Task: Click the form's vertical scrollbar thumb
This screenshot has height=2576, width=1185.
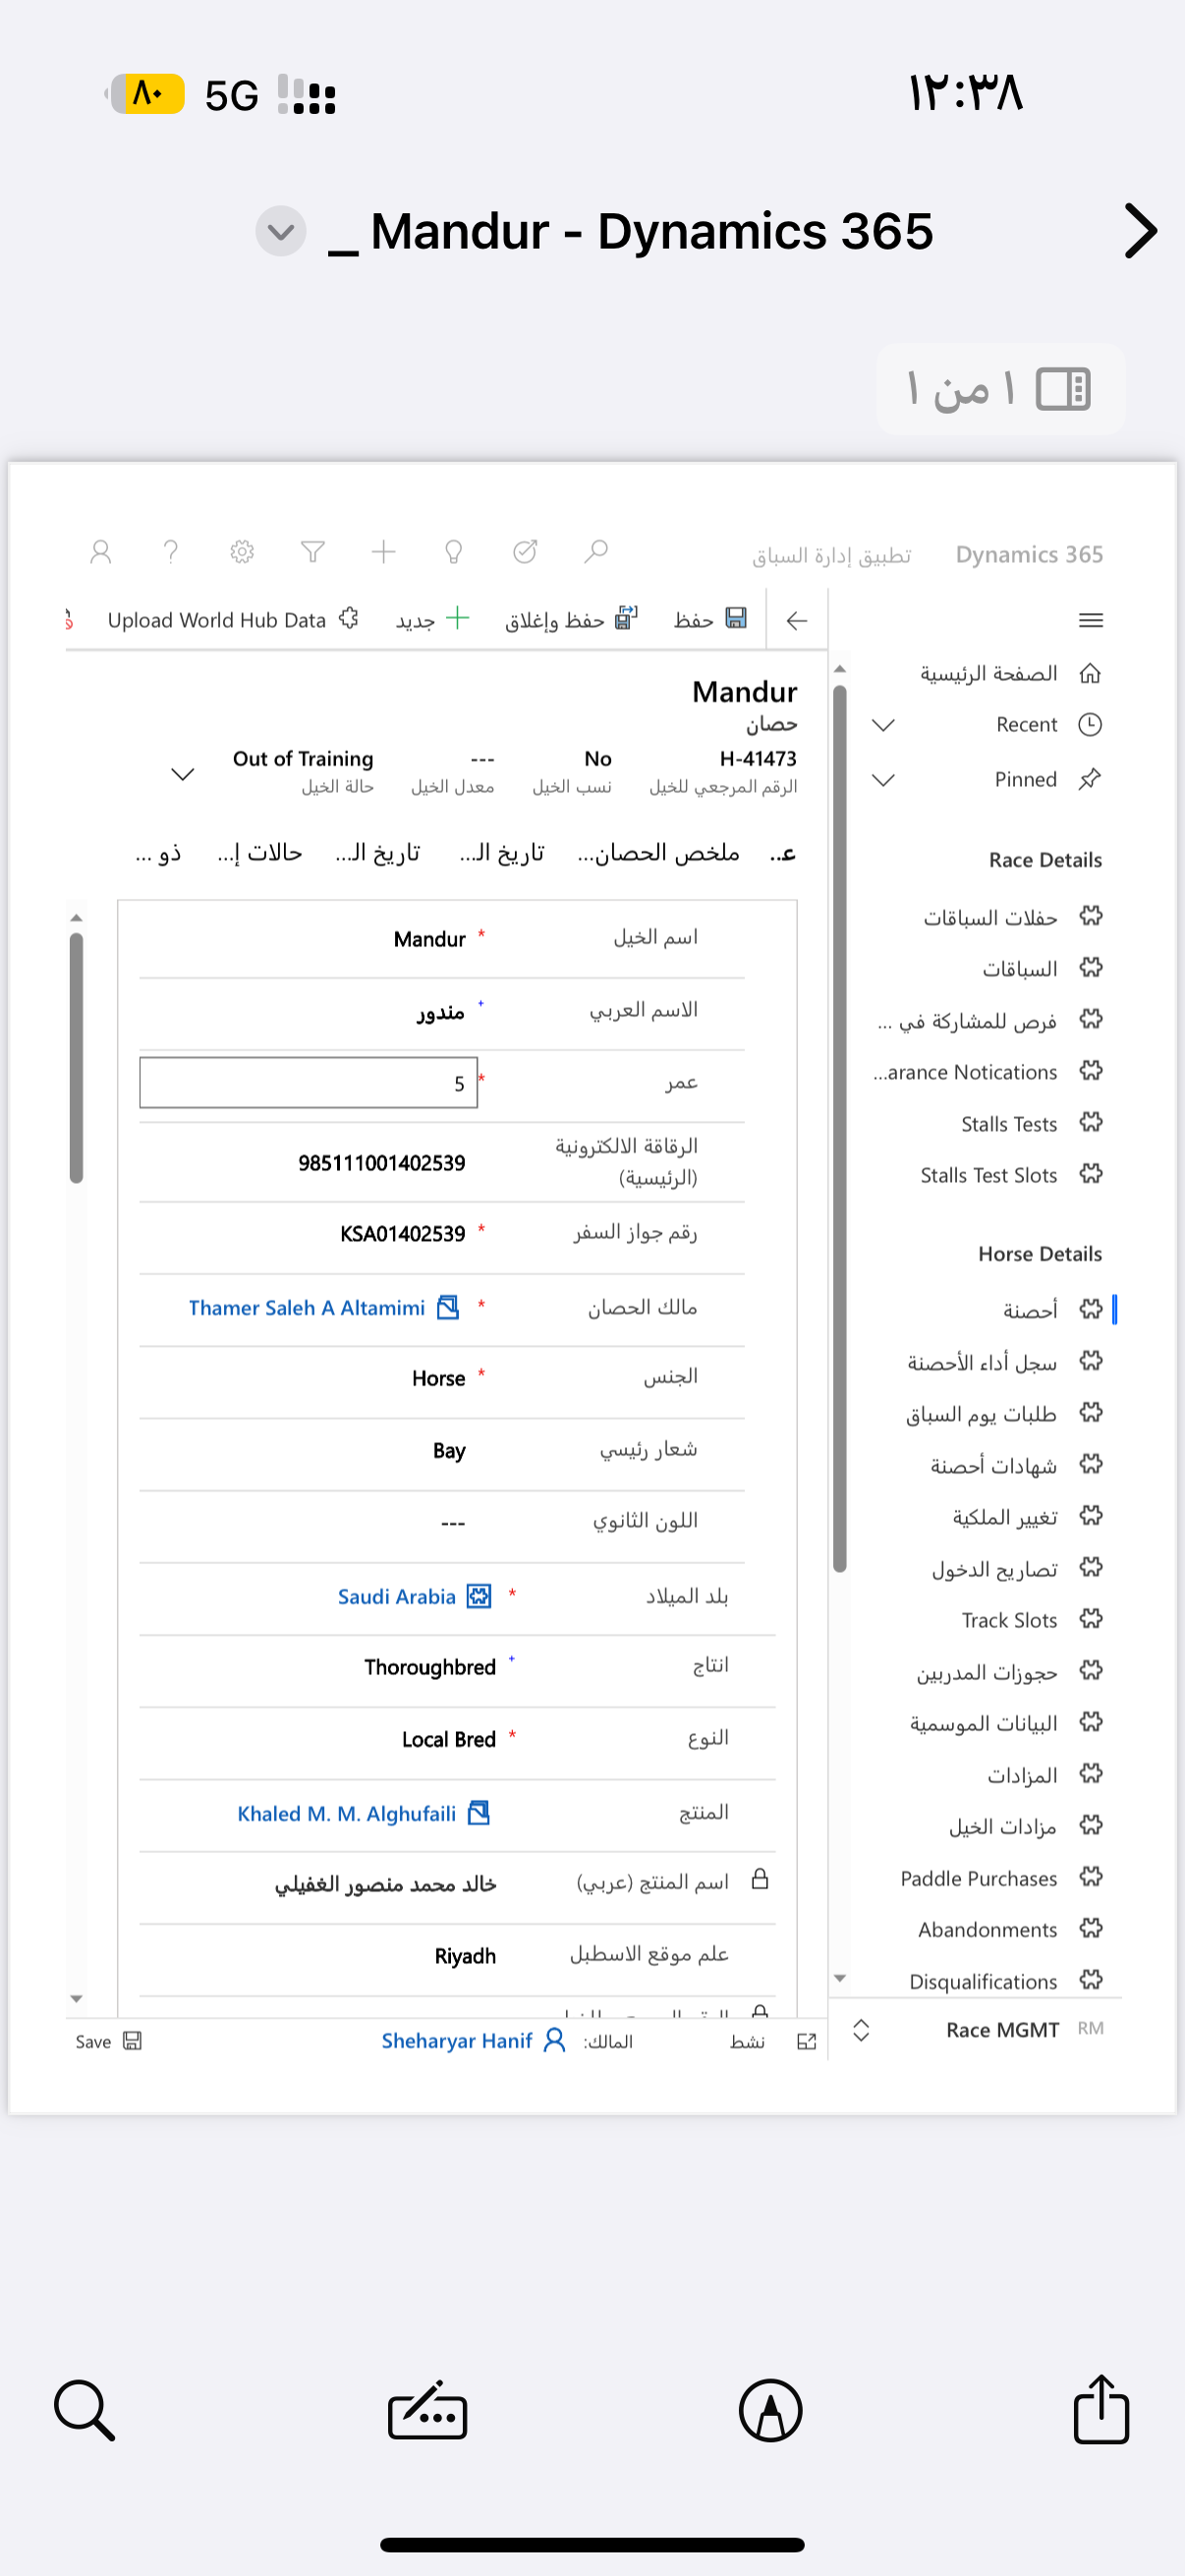Action: pos(76,1056)
